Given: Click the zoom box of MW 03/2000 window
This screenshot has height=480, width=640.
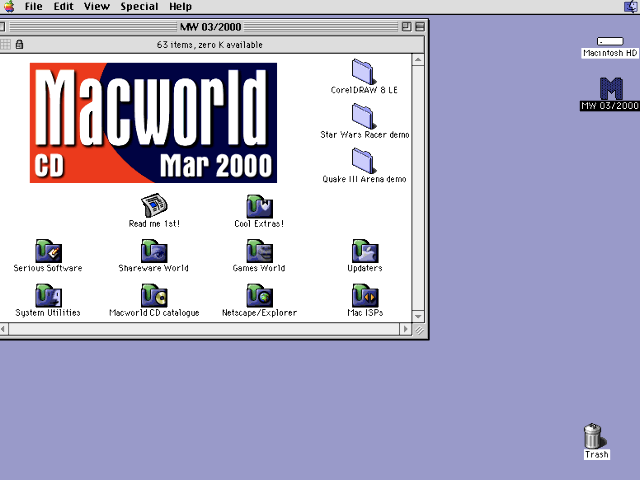Looking at the screenshot, I should tap(406, 27).
